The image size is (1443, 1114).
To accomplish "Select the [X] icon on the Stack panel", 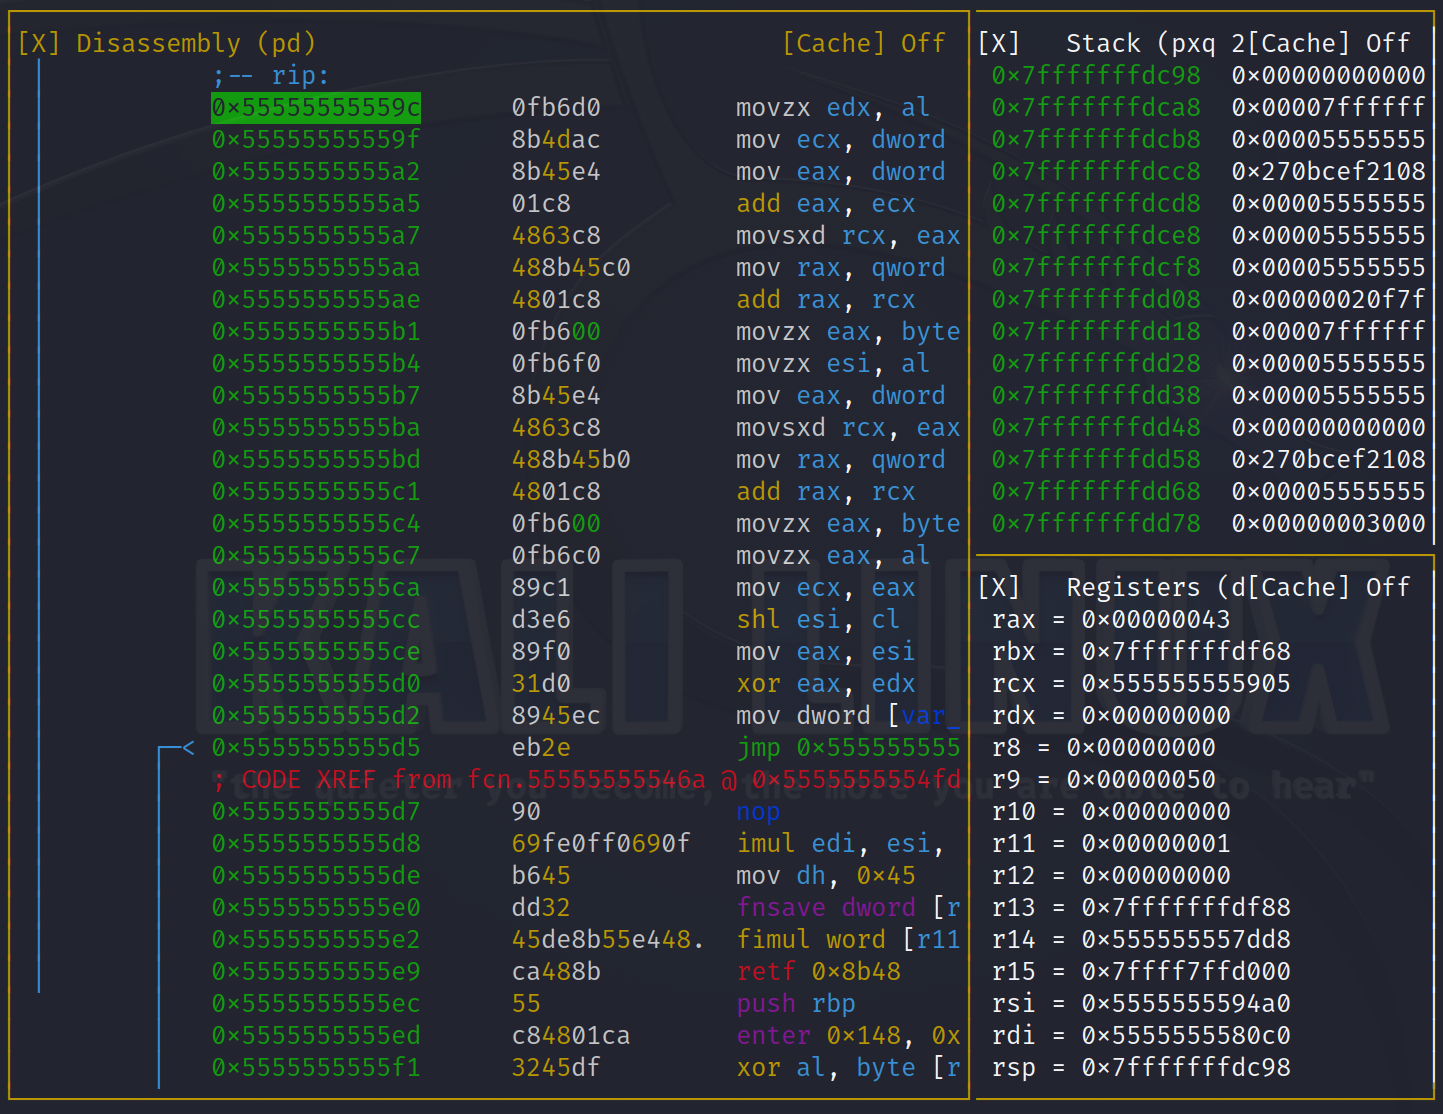I will point(999,43).
